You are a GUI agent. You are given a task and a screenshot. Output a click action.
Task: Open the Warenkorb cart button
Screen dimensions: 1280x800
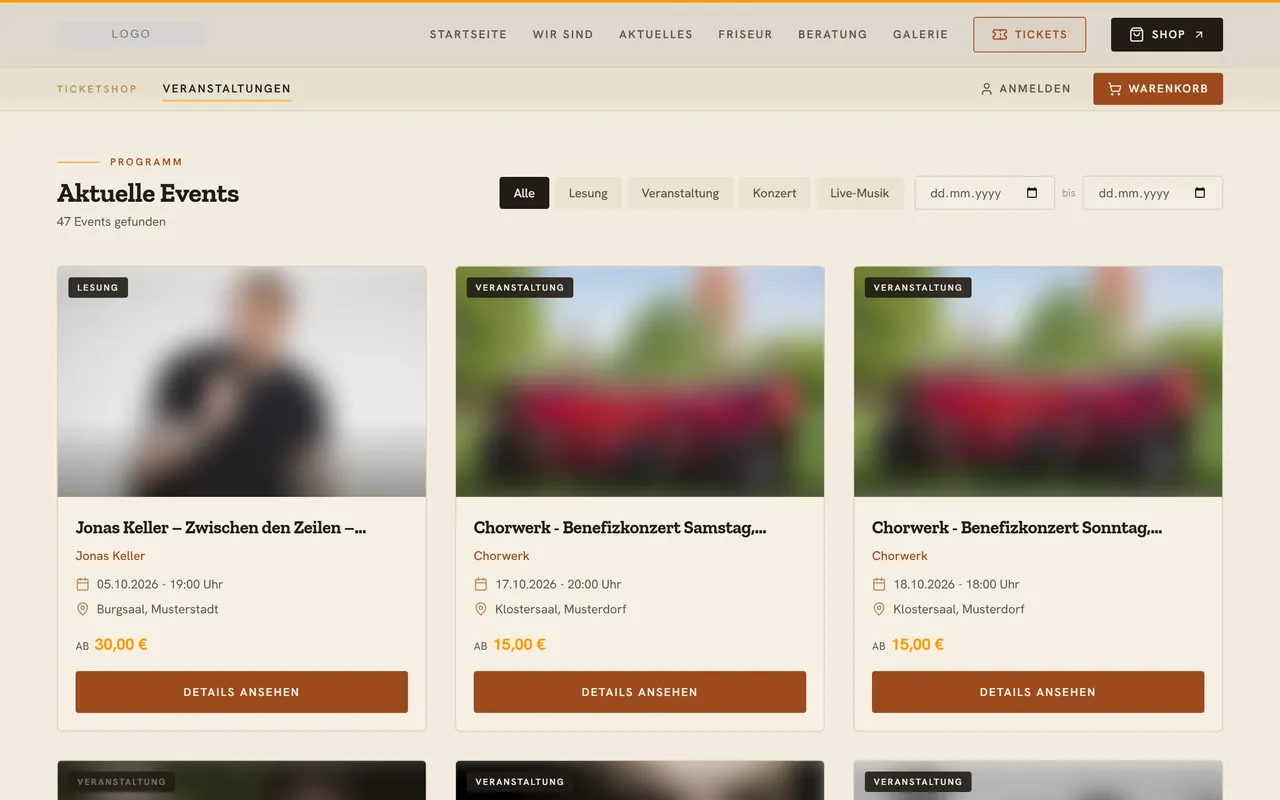1158,89
